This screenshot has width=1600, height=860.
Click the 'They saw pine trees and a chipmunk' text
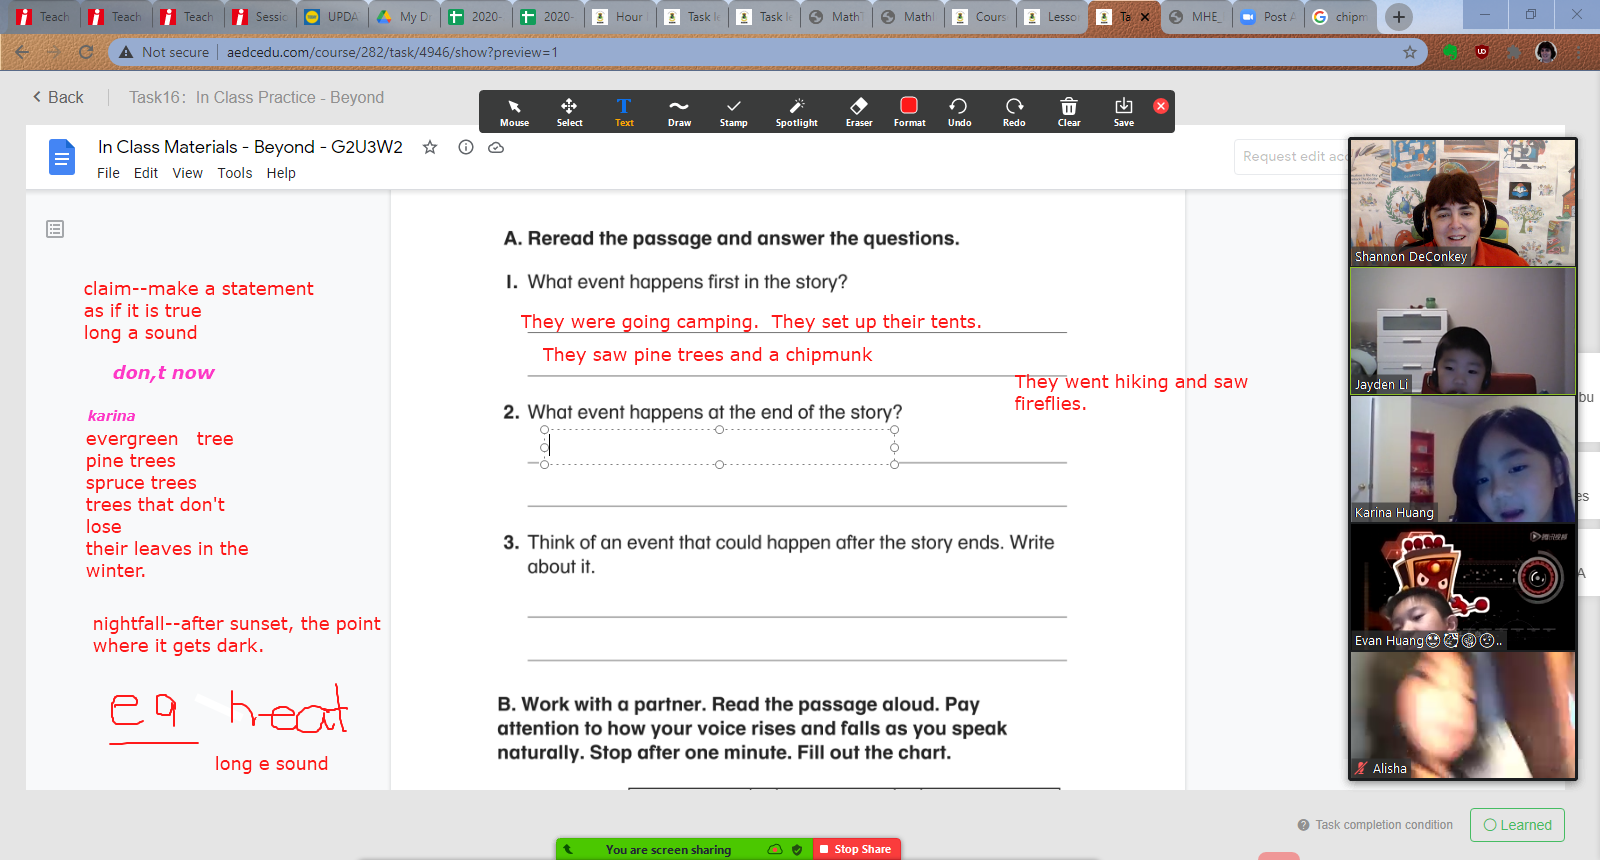[x=707, y=355]
